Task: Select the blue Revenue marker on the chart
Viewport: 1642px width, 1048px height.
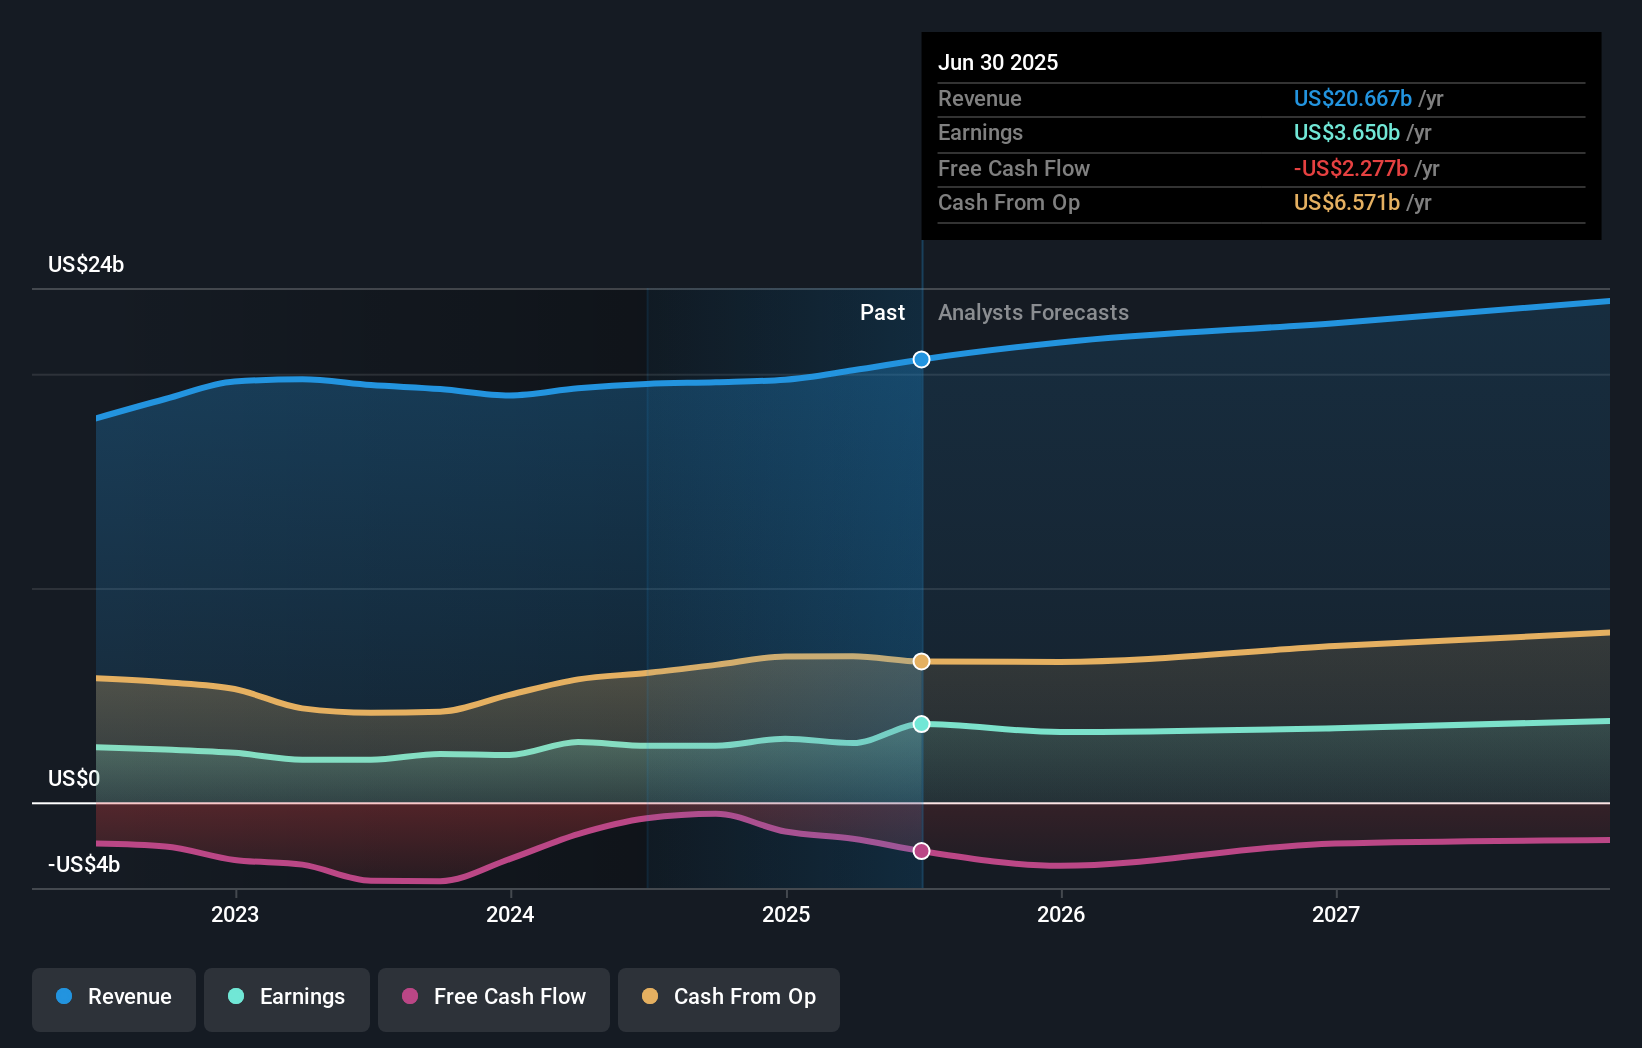Action: (x=921, y=359)
